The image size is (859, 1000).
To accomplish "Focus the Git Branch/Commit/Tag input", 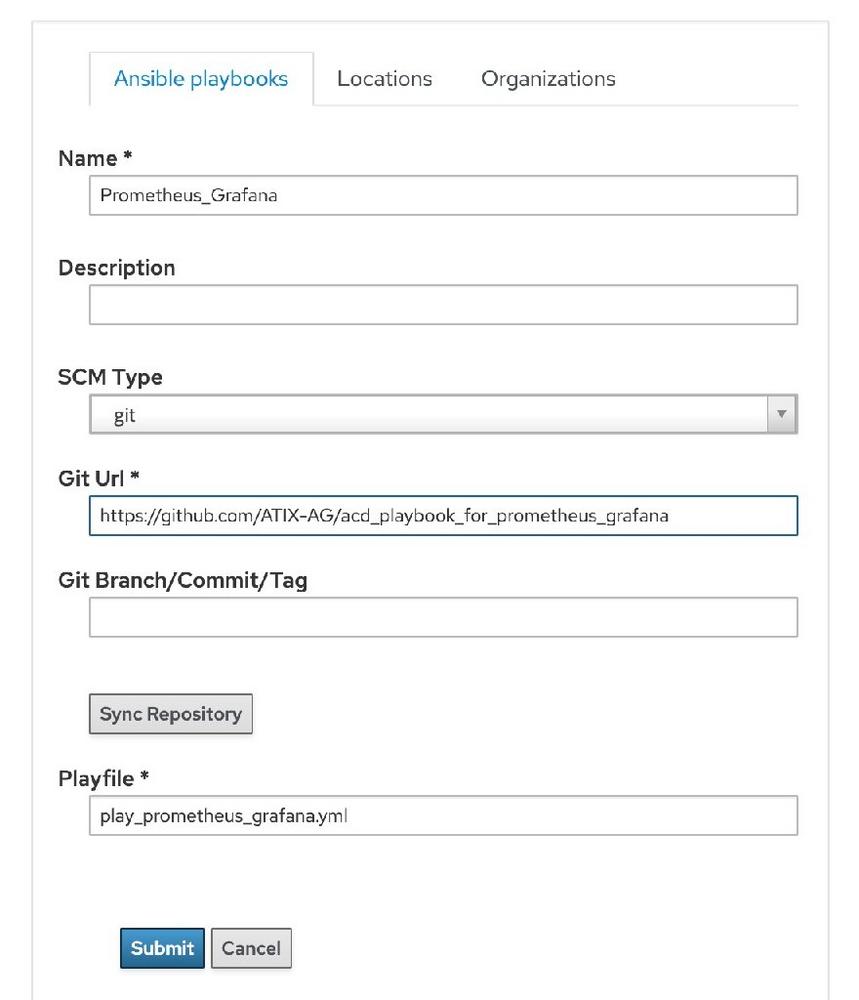I will [443, 617].
